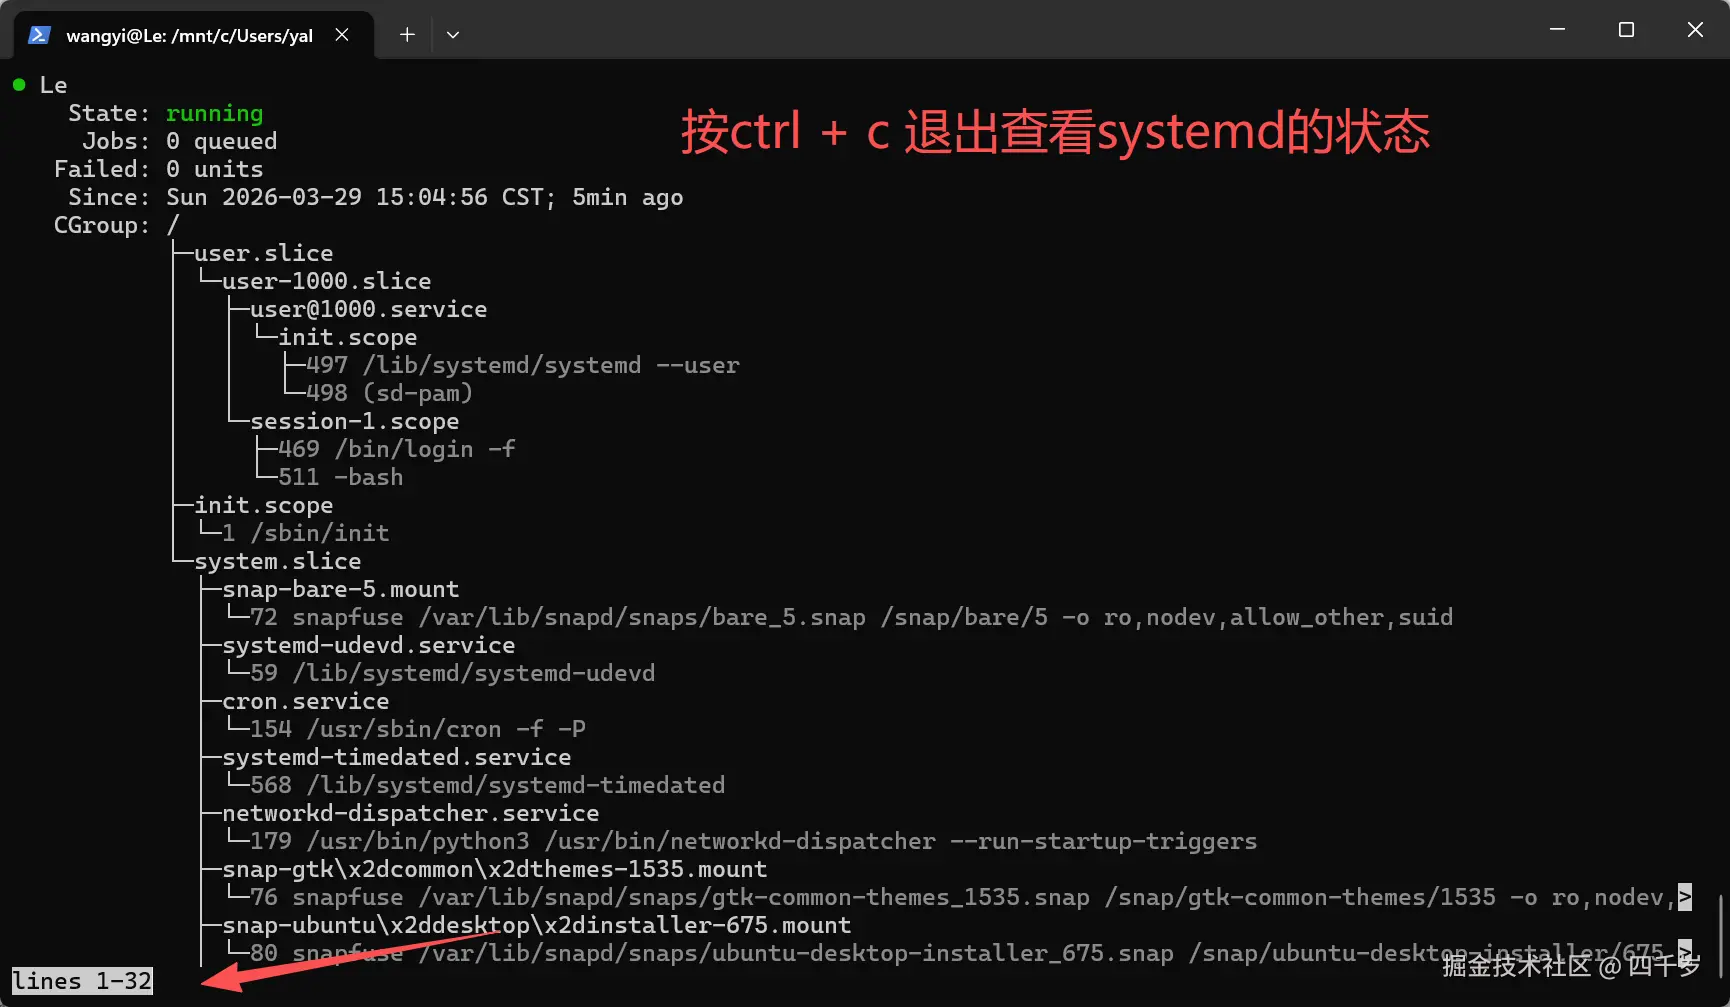
Task: Collapse the system.slice tree entry
Action: tap(276, 561)
